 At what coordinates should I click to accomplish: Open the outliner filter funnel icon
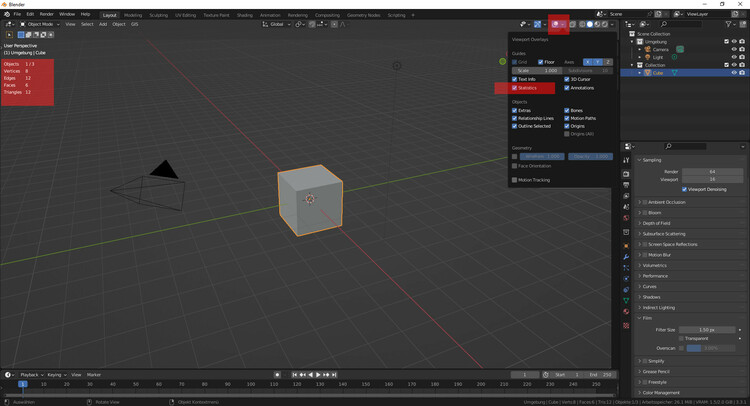728,24
